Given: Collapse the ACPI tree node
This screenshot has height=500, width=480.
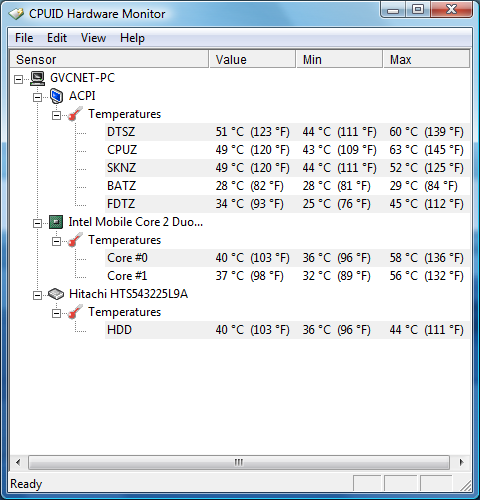Looking at the screenshot, I should (38, 97).
